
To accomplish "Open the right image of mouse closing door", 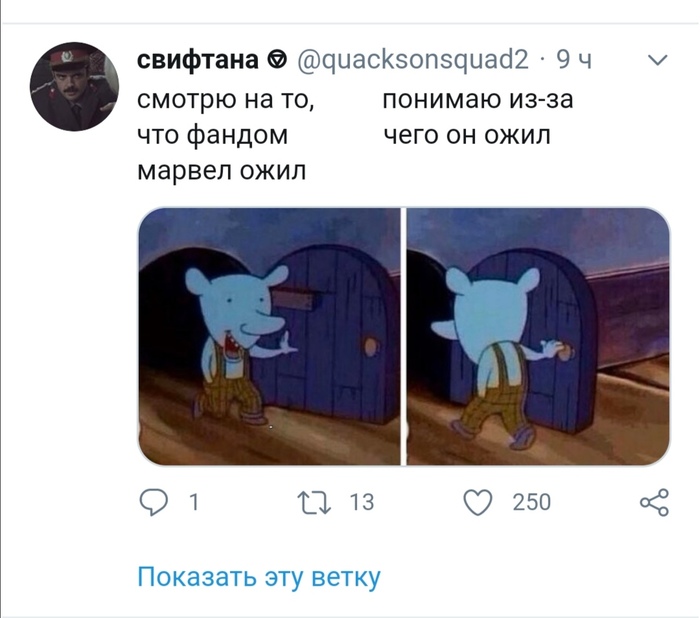I will (538, 336).
